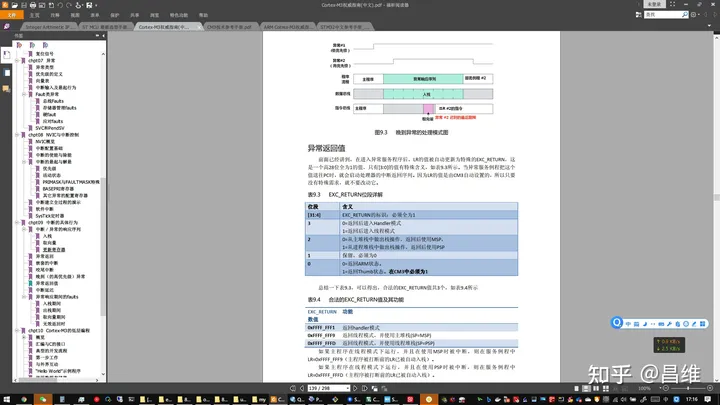Screen dimensions: 720x405
Task: Click the Sogou input method logo icon
Action: tap(617, 322)
